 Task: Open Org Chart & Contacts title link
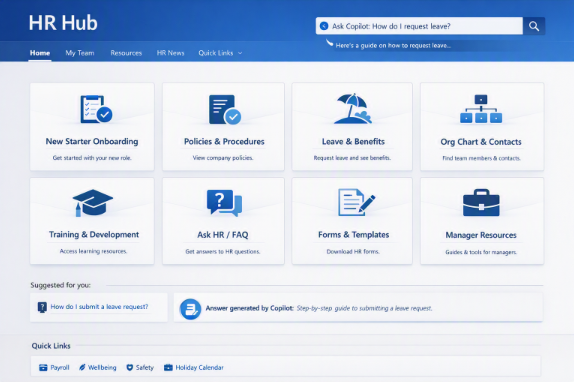click(x=481, y=142)
